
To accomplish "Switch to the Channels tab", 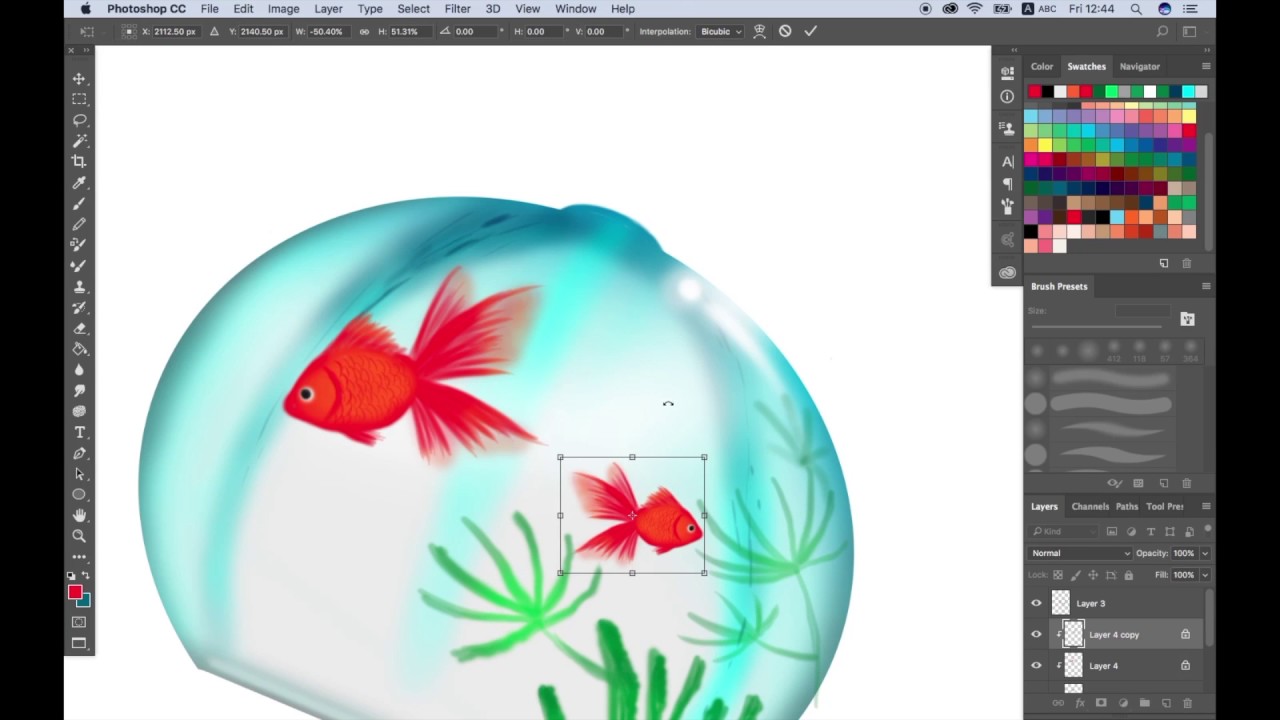I will (1090, 506).
